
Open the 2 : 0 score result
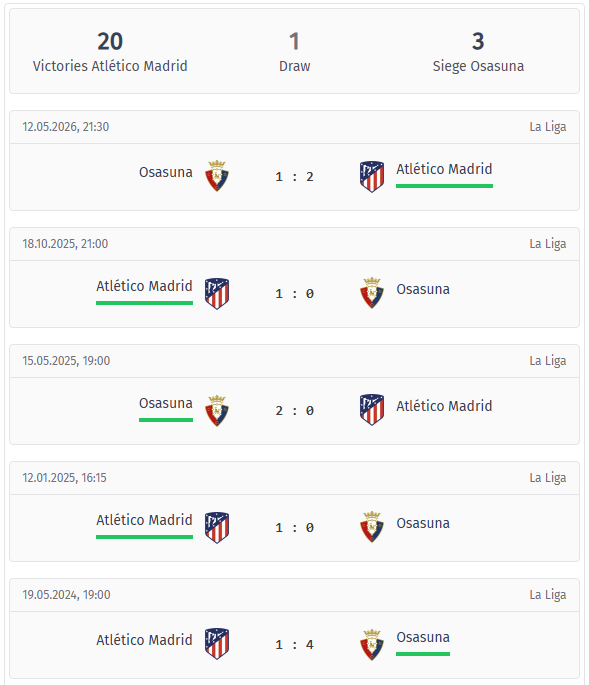pos(294,411)
